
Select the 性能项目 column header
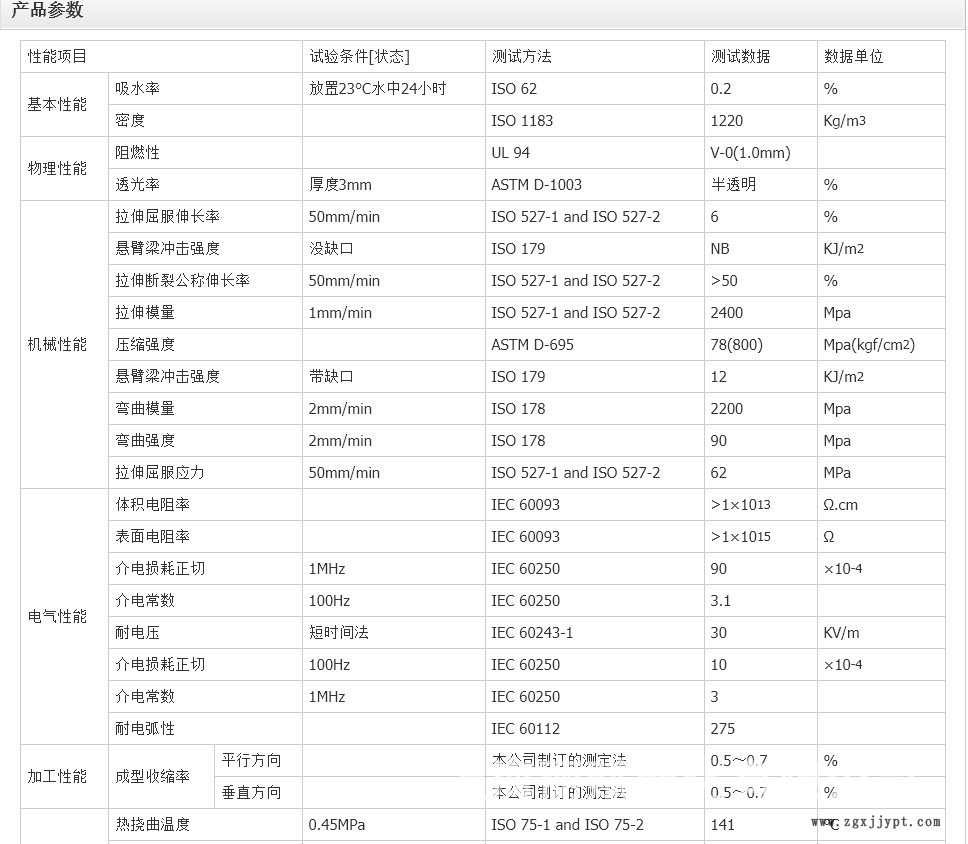click(58, 57)
